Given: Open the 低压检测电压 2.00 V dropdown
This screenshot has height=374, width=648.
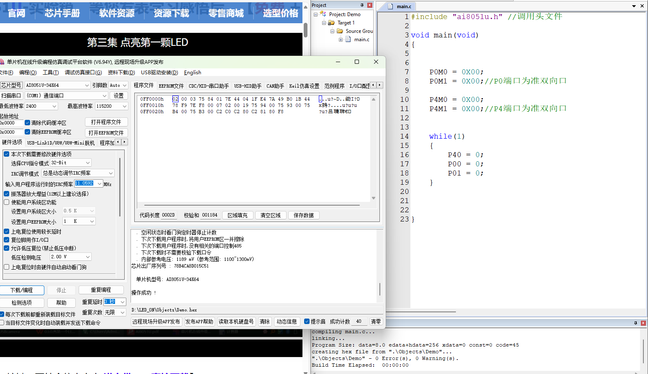Looking at the screenshot, I should pos(88,257).
